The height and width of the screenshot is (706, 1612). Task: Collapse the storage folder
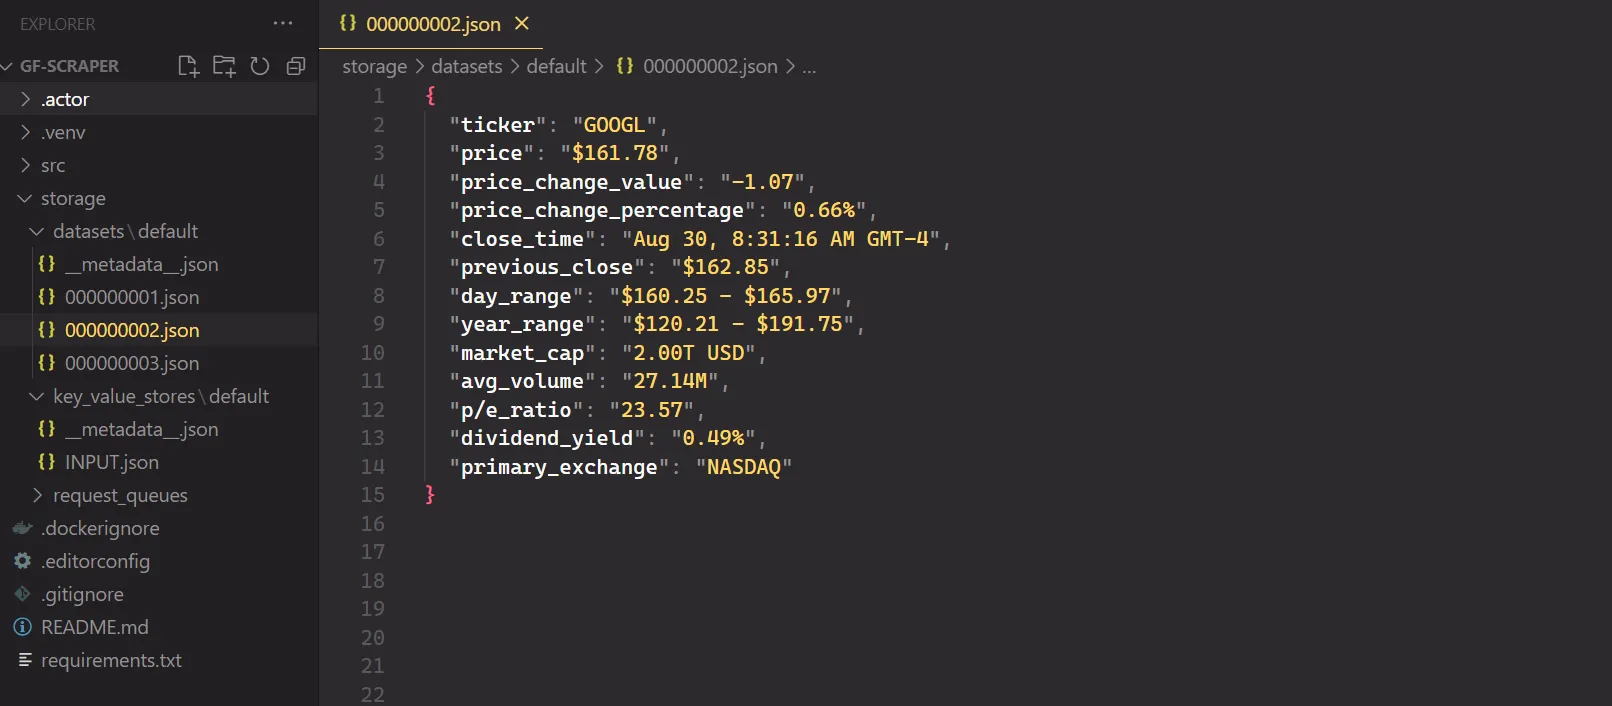pyautogui.click(x=73, y=198)
